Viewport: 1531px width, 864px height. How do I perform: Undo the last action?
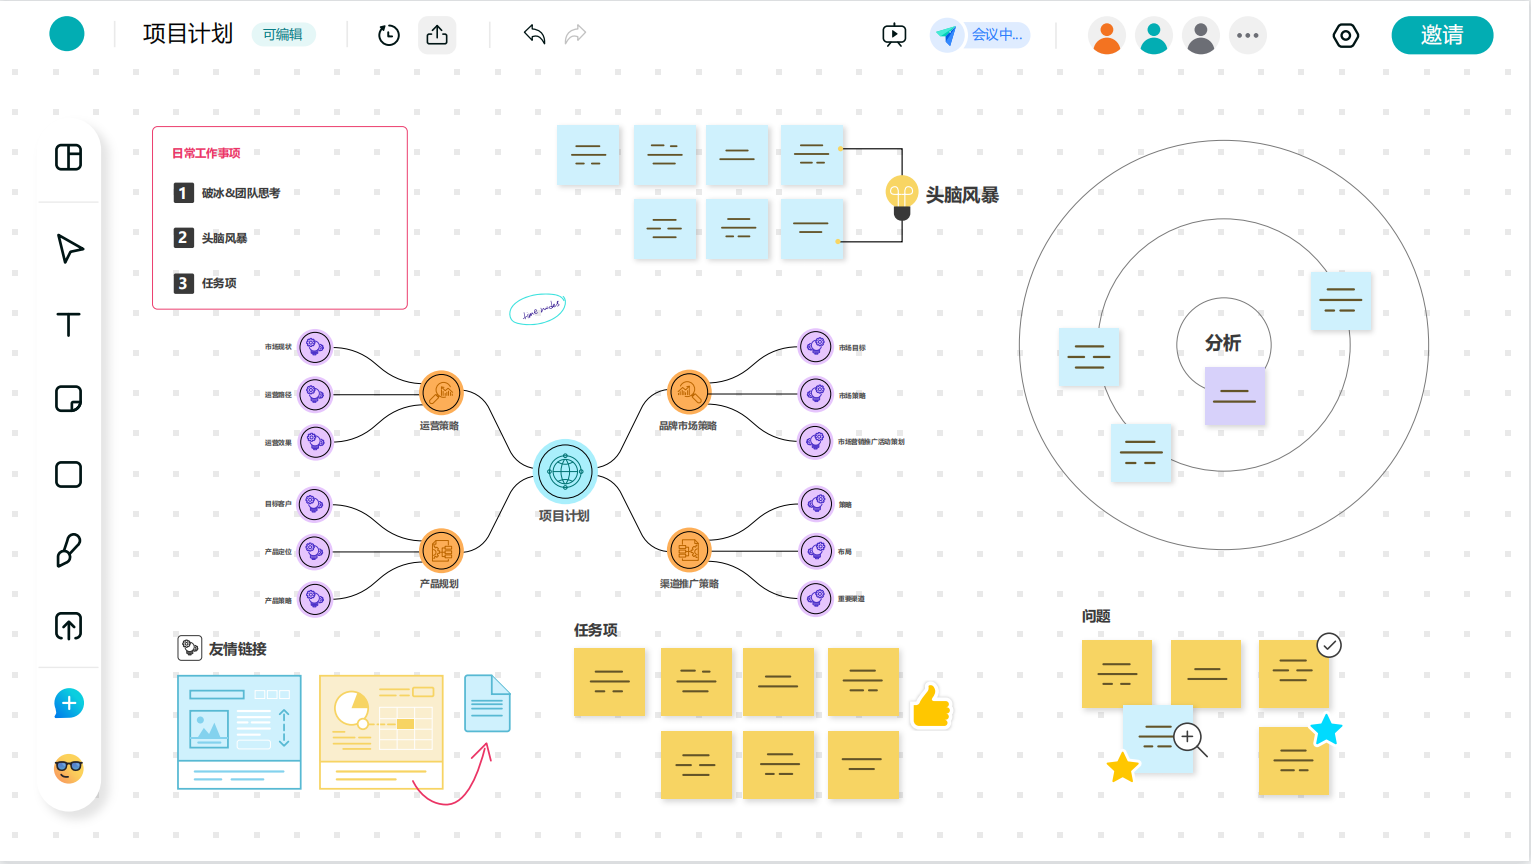pyautogui.click(x=534, y=35)
